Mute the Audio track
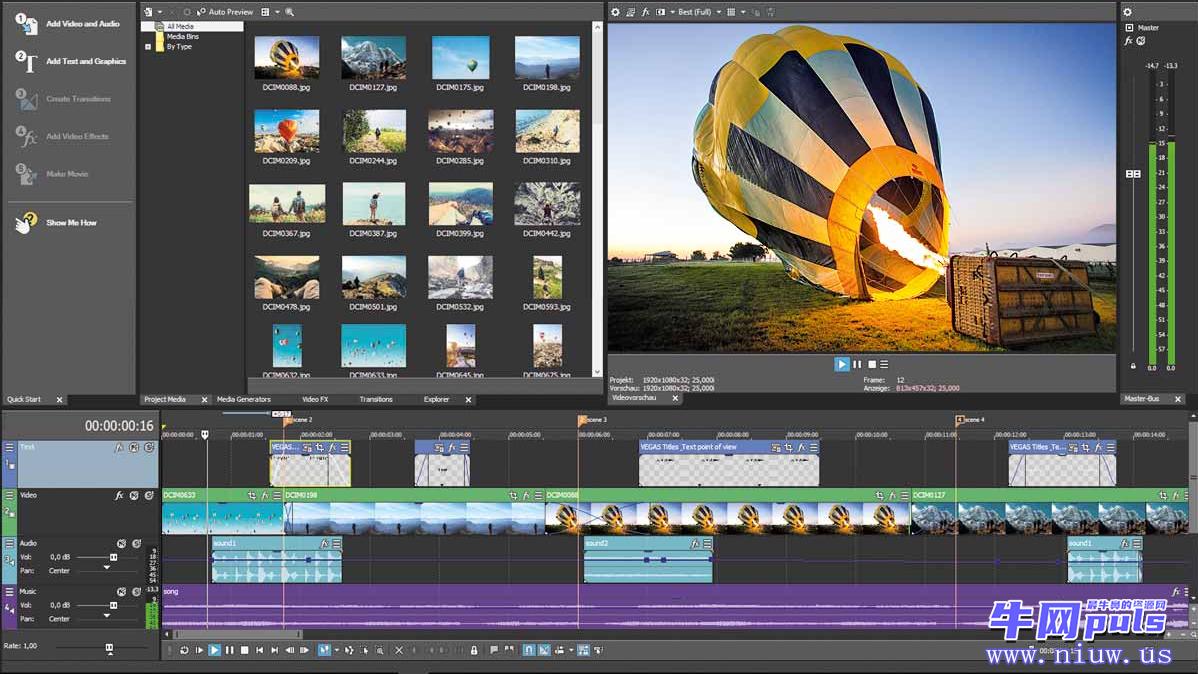1198x674 pixels. point(121,543)
